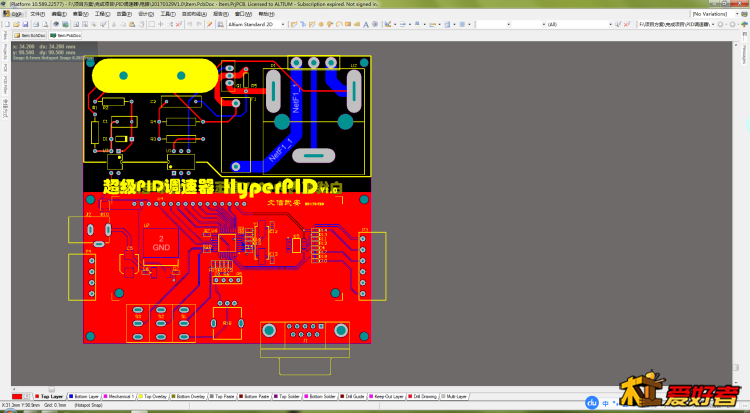This screenshot has height=413, width=750.
Task: Click the apply filter magnifier icon
Action: pos(618,24)
